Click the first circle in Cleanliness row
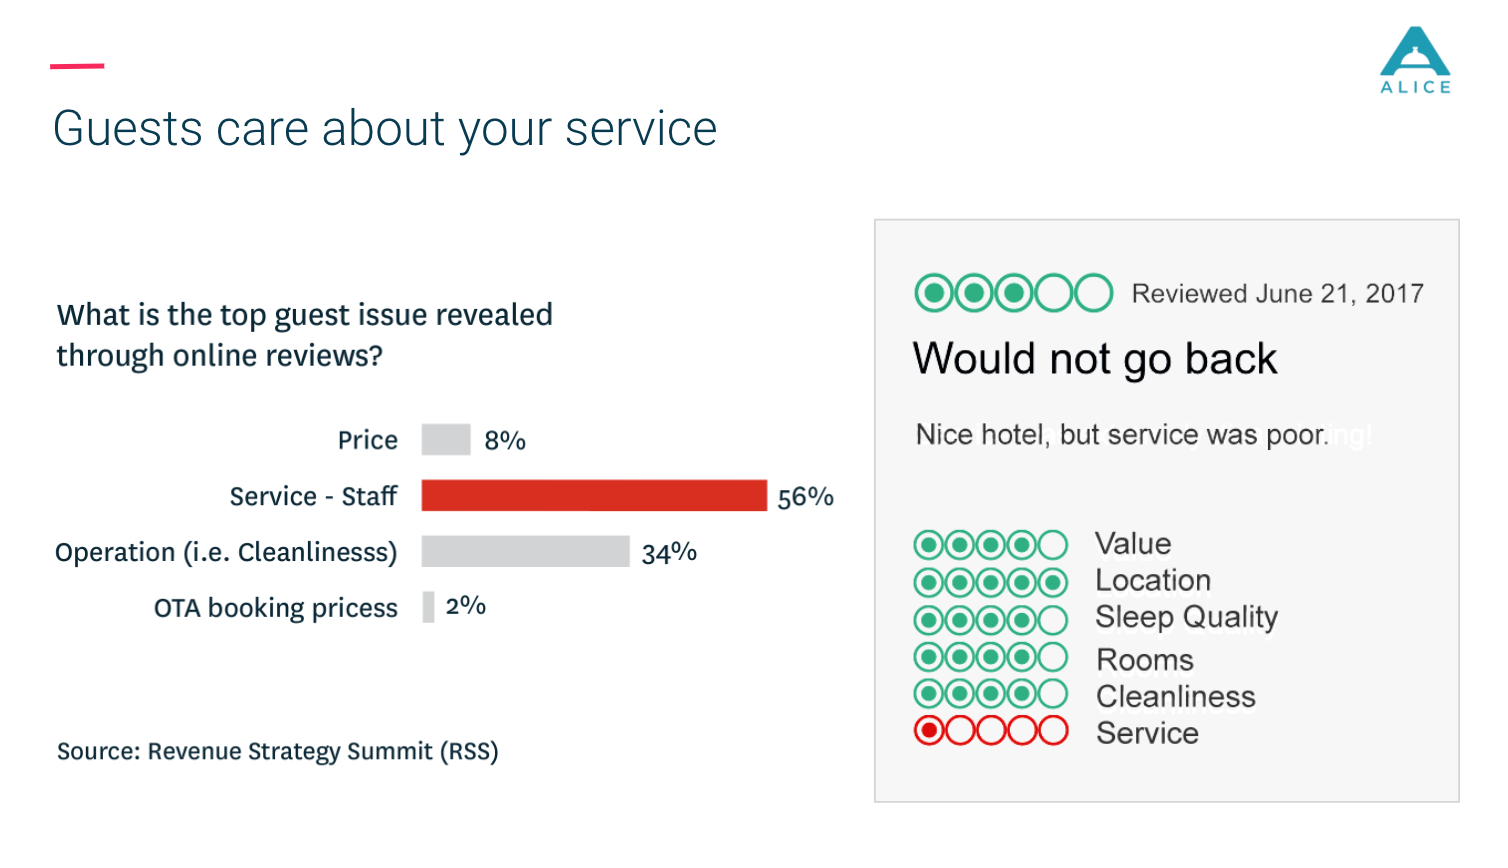 pos(929,693)
